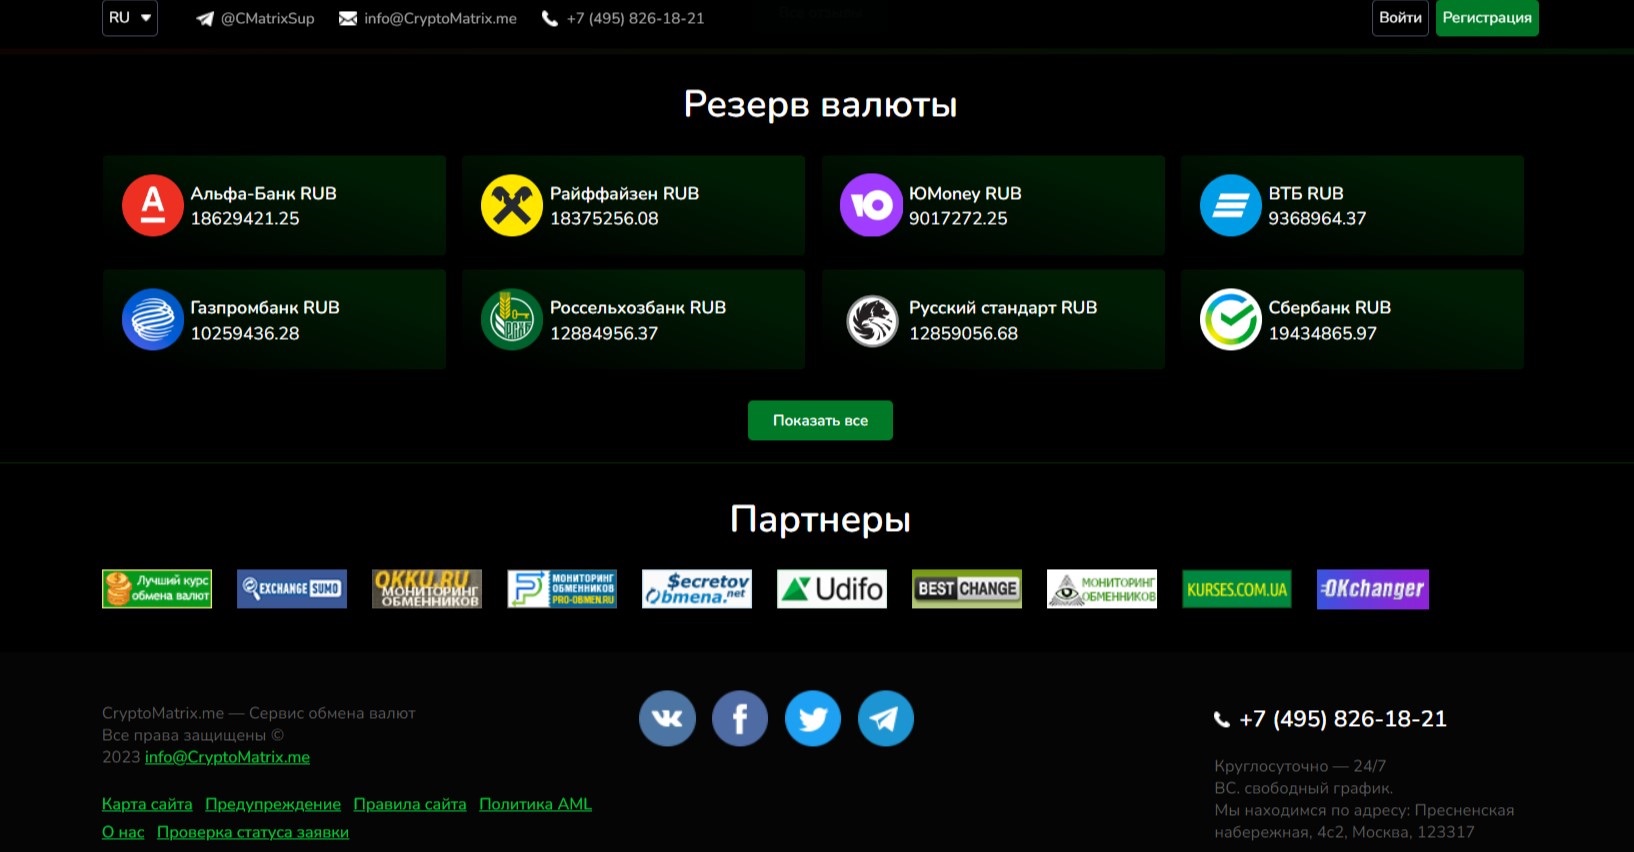Click the footer phone number +7 (495) 826-18-21

(x=1343, y=719)
